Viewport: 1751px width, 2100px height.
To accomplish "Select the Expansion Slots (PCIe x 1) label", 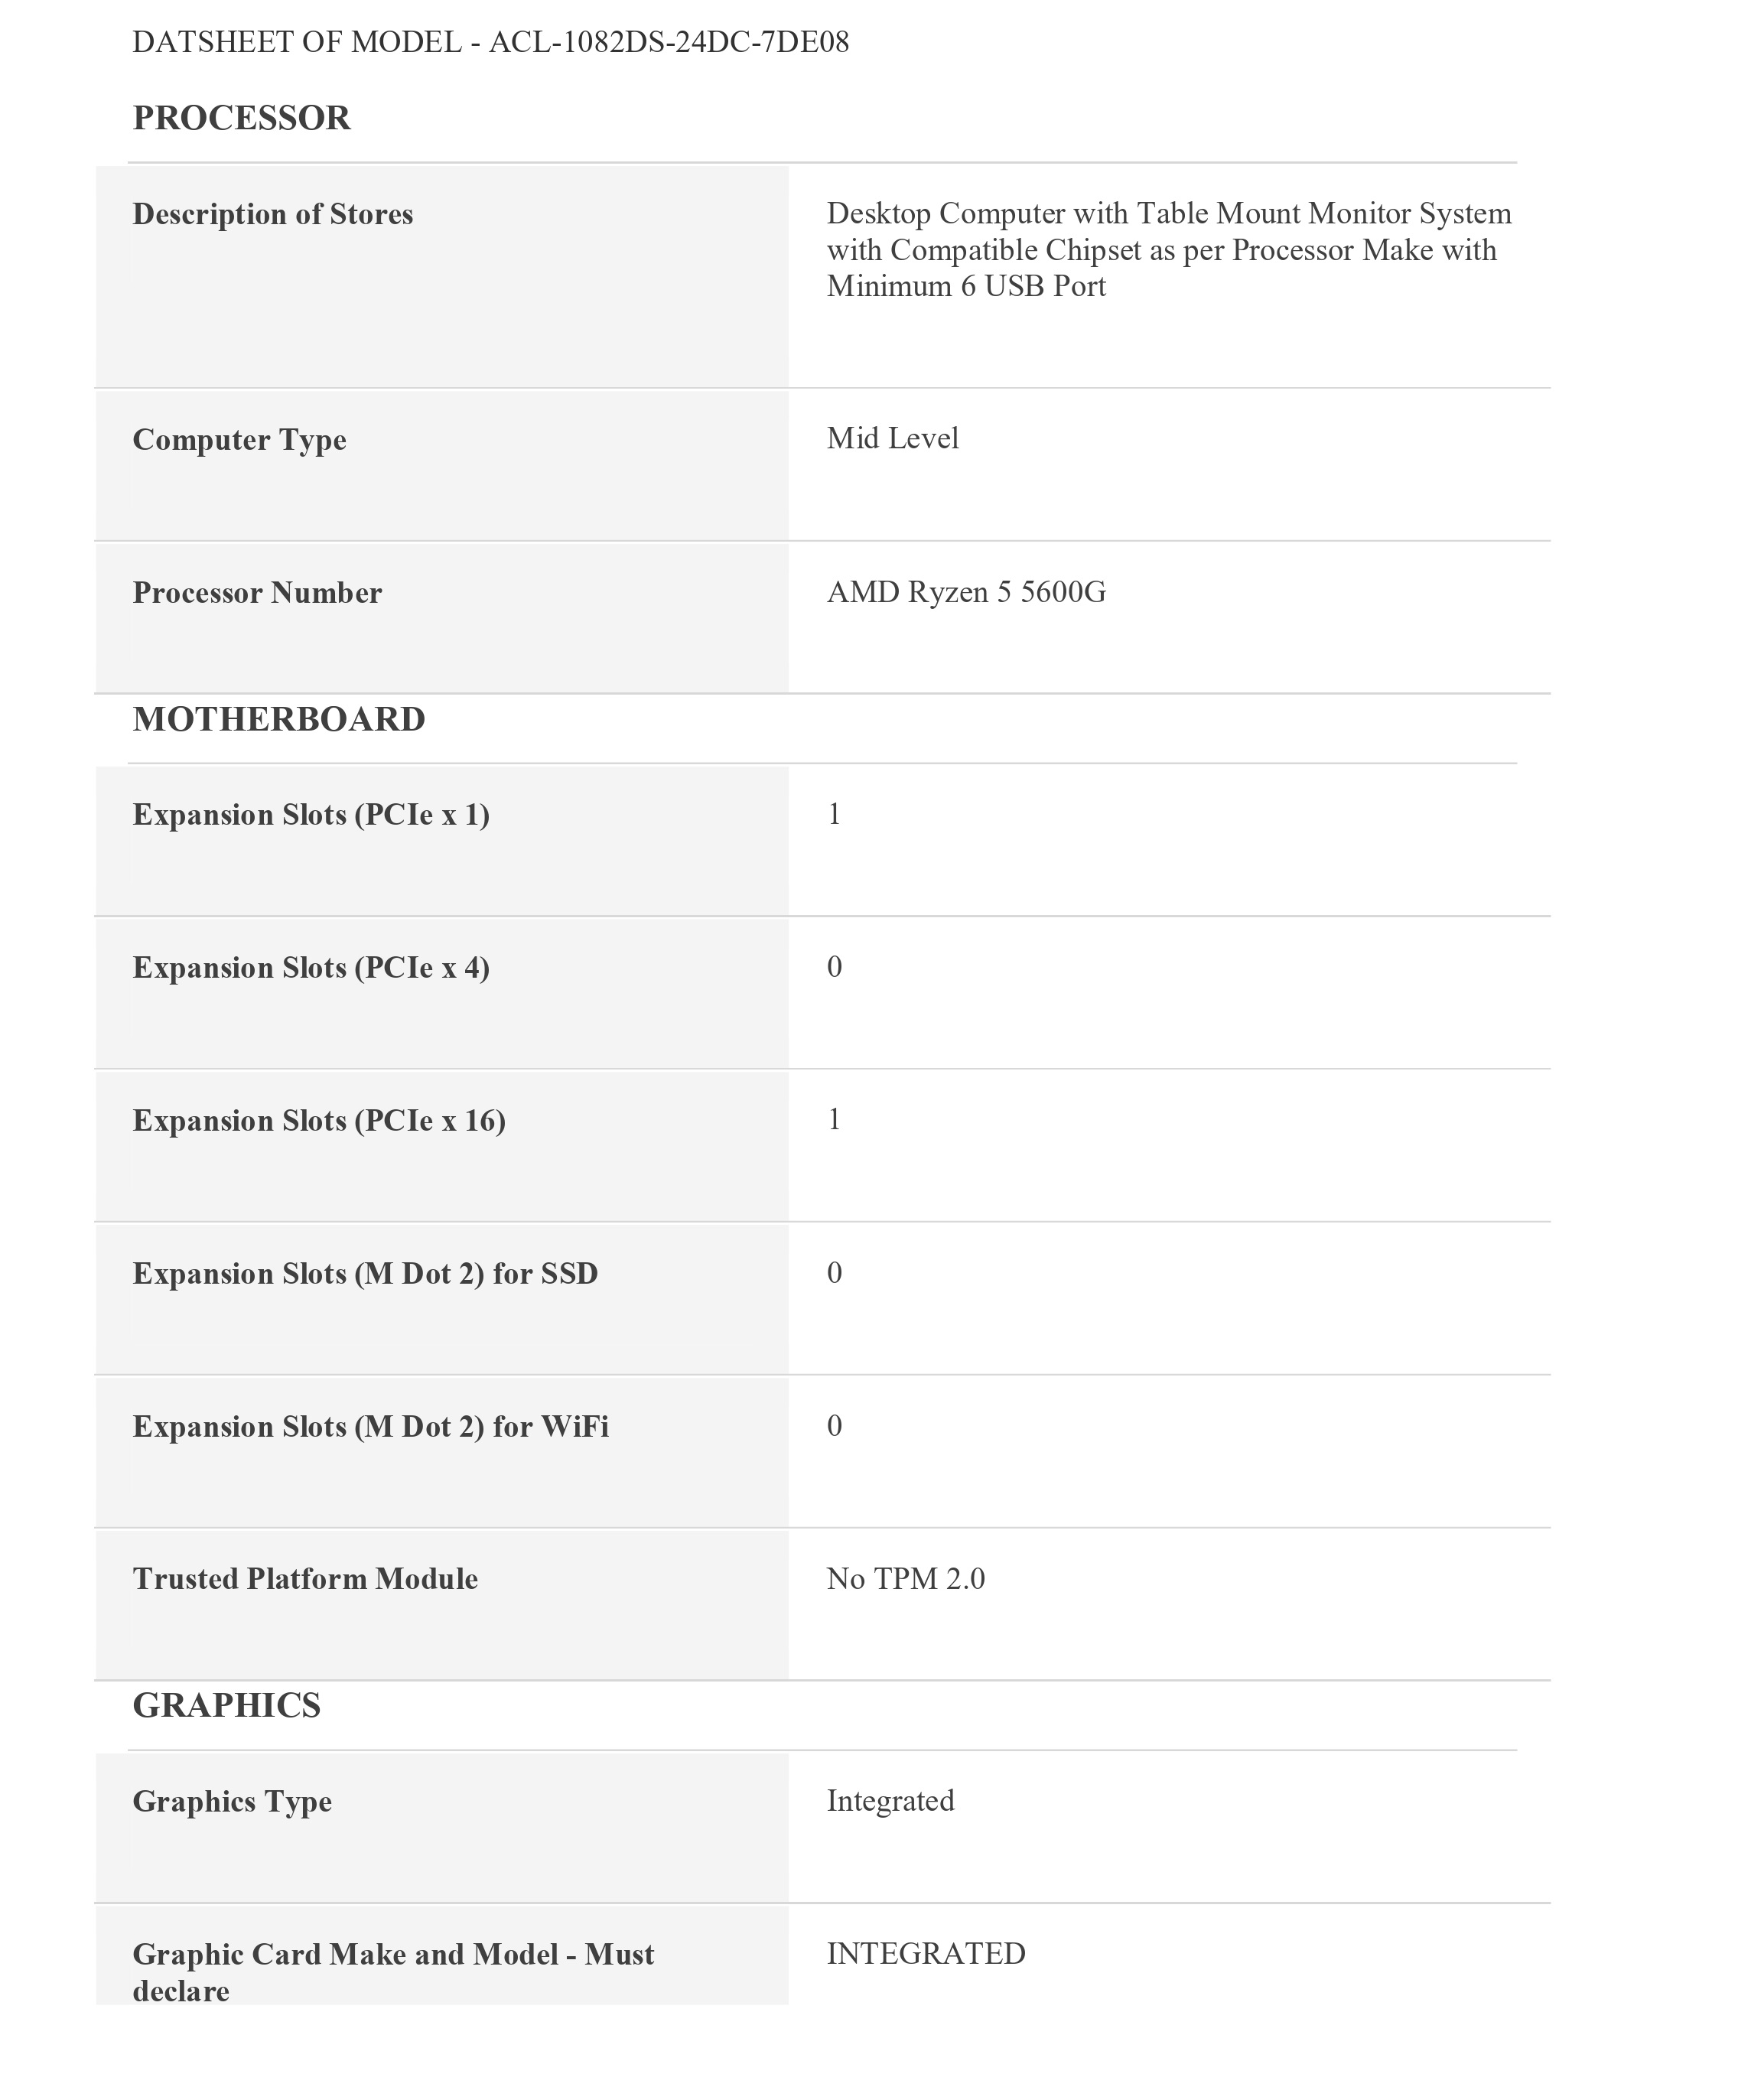I will [311, 815].
